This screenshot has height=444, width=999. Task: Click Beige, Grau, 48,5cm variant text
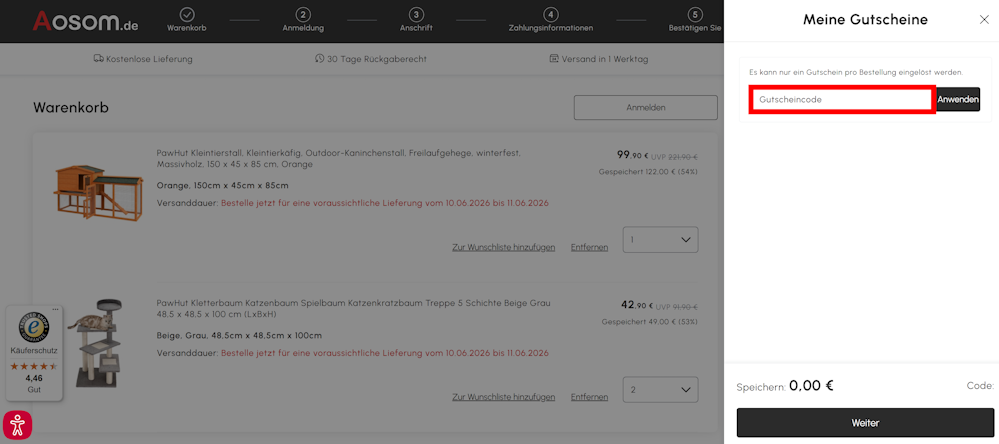239,336
